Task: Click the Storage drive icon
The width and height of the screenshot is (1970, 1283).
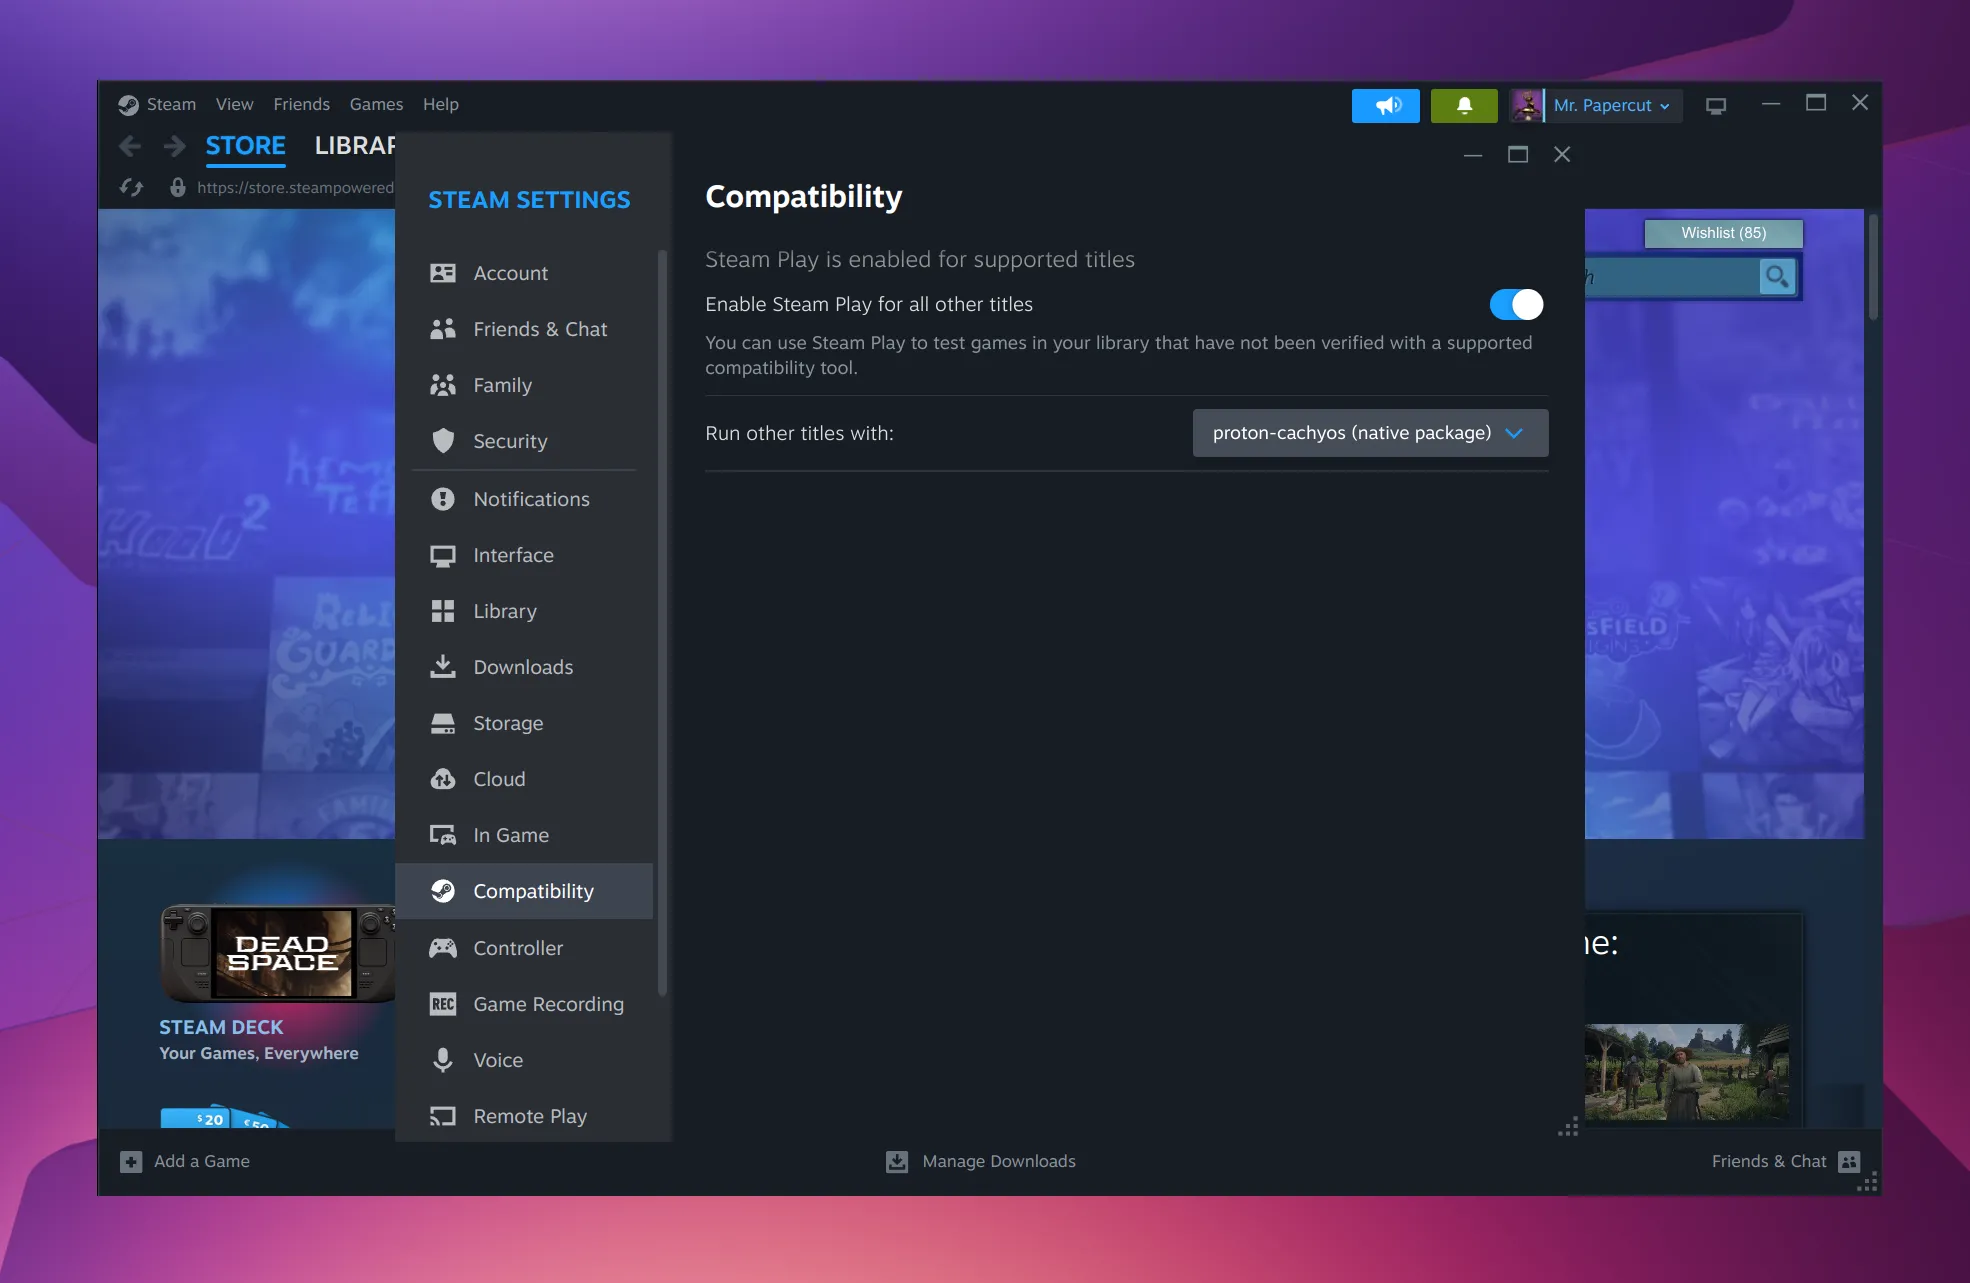Action: click(x=443, y=723)
